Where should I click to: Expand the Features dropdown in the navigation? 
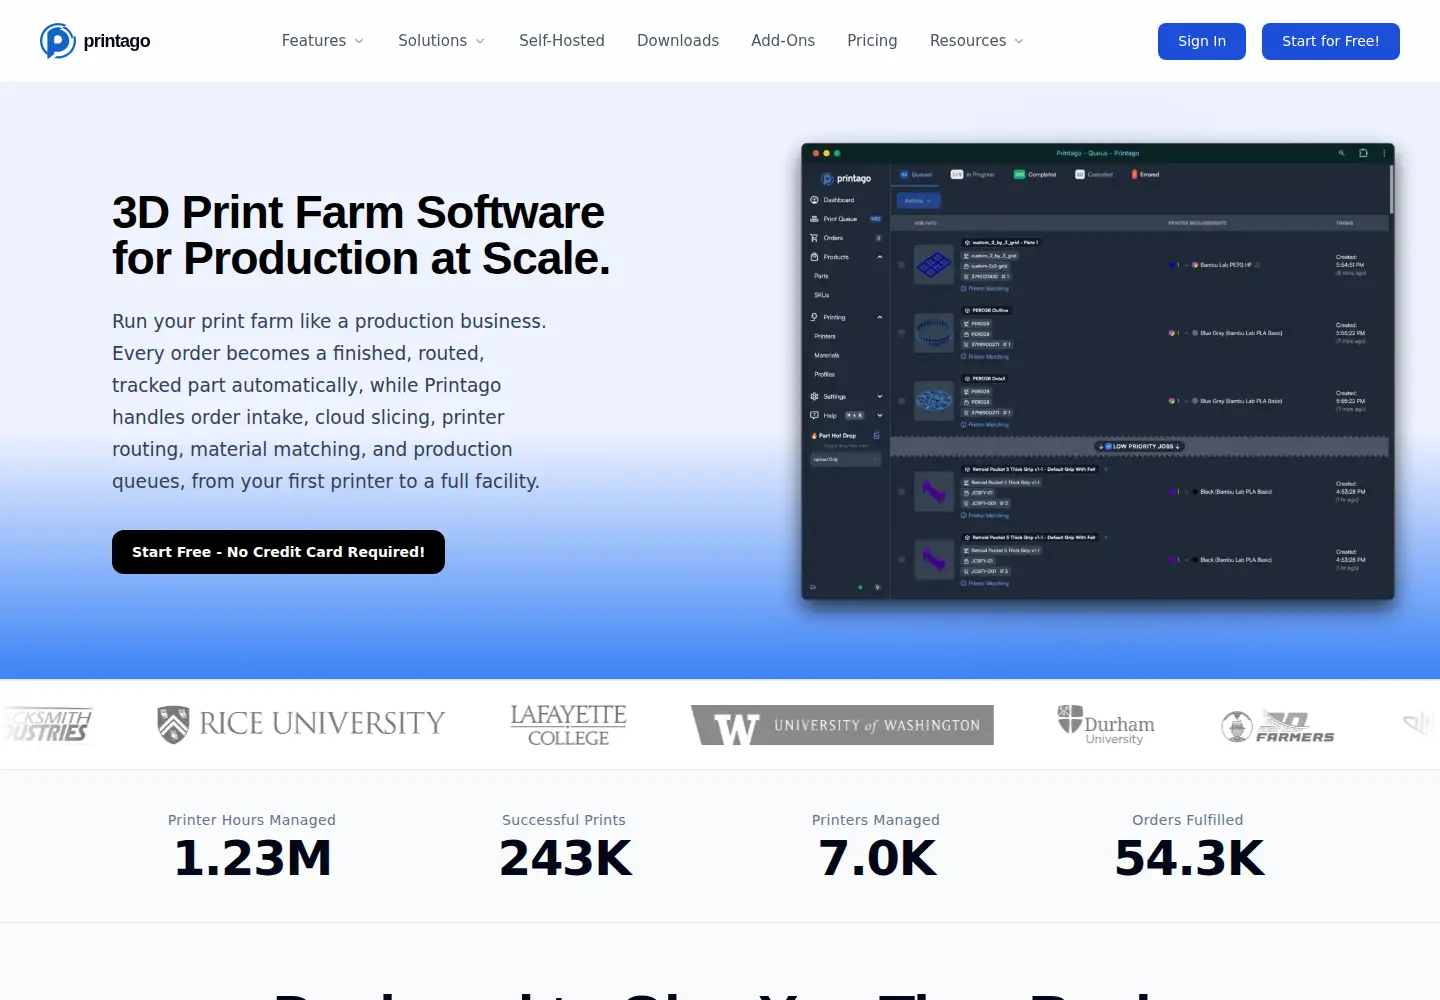tap(323, 41)
